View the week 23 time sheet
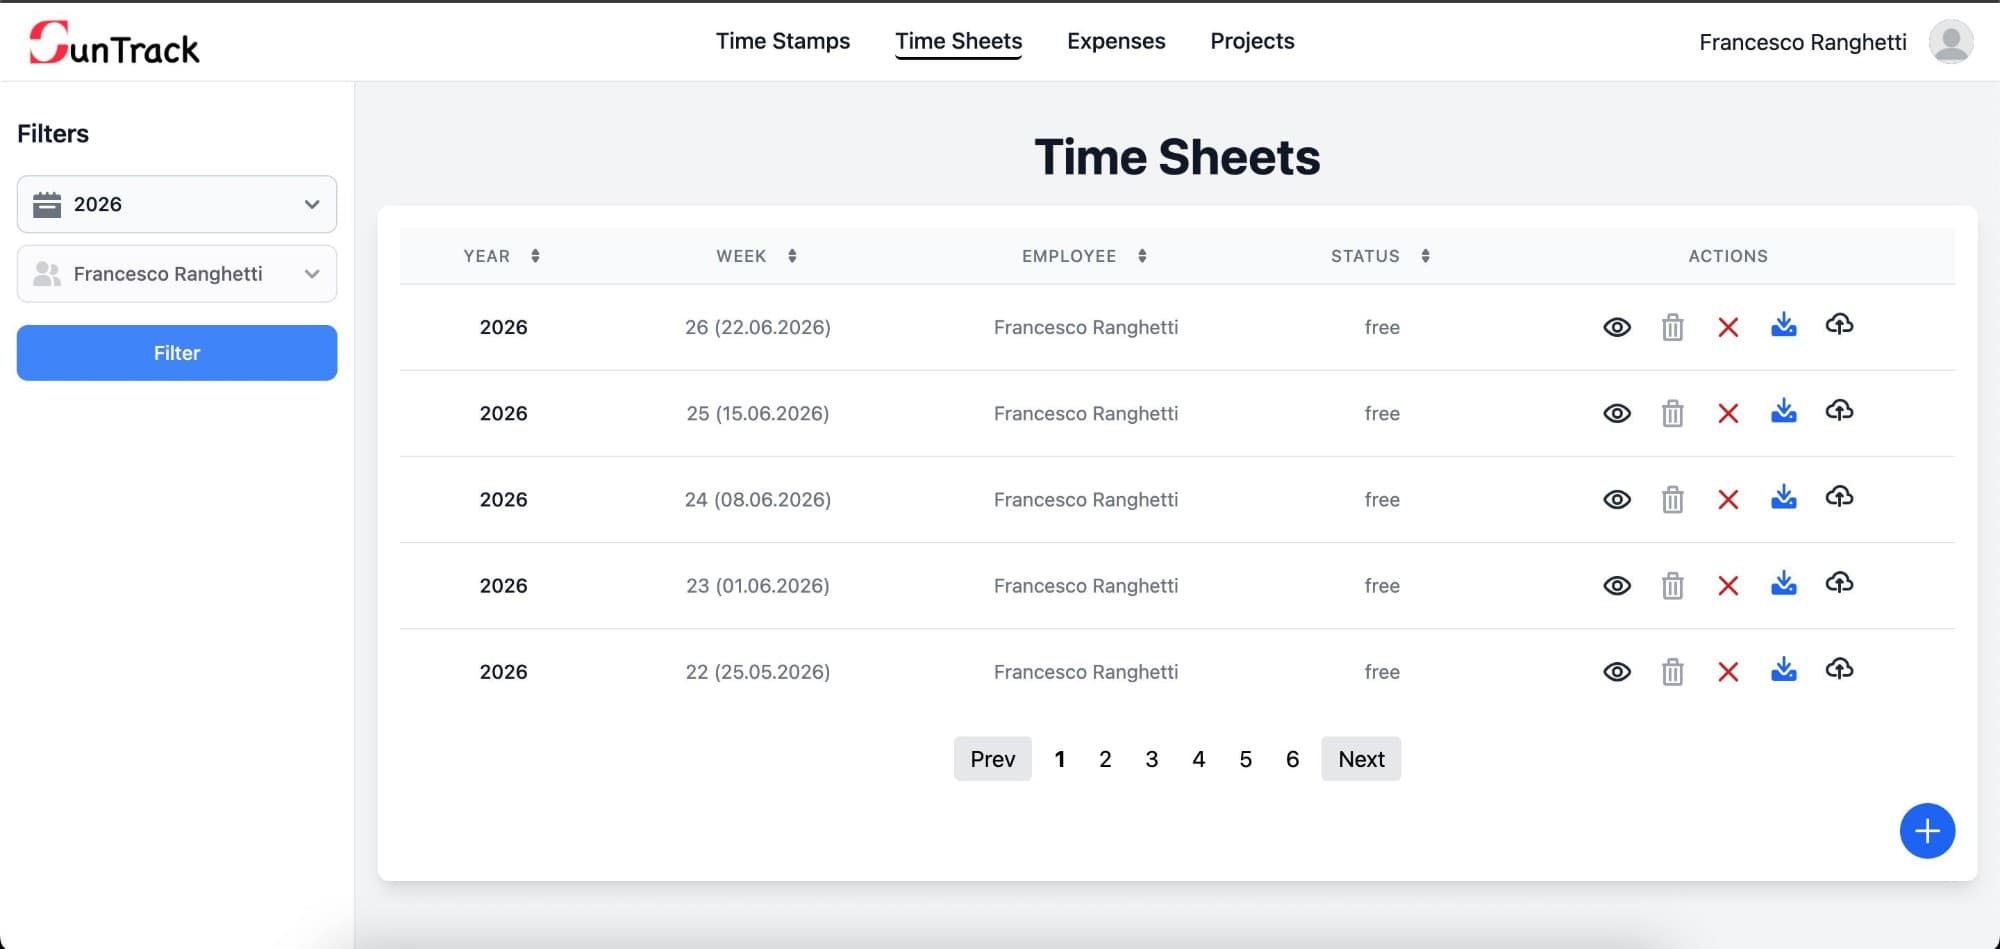 tap(1617, 585)
